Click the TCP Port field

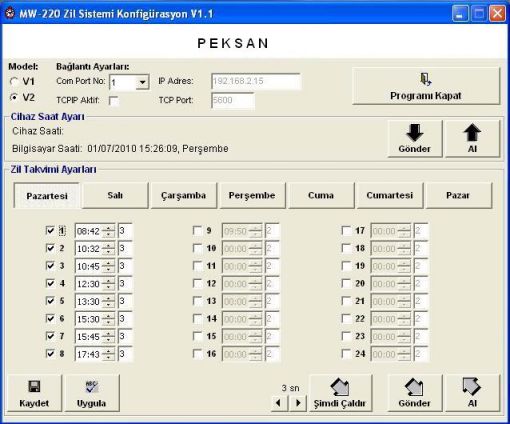click(x=233, y=100)
